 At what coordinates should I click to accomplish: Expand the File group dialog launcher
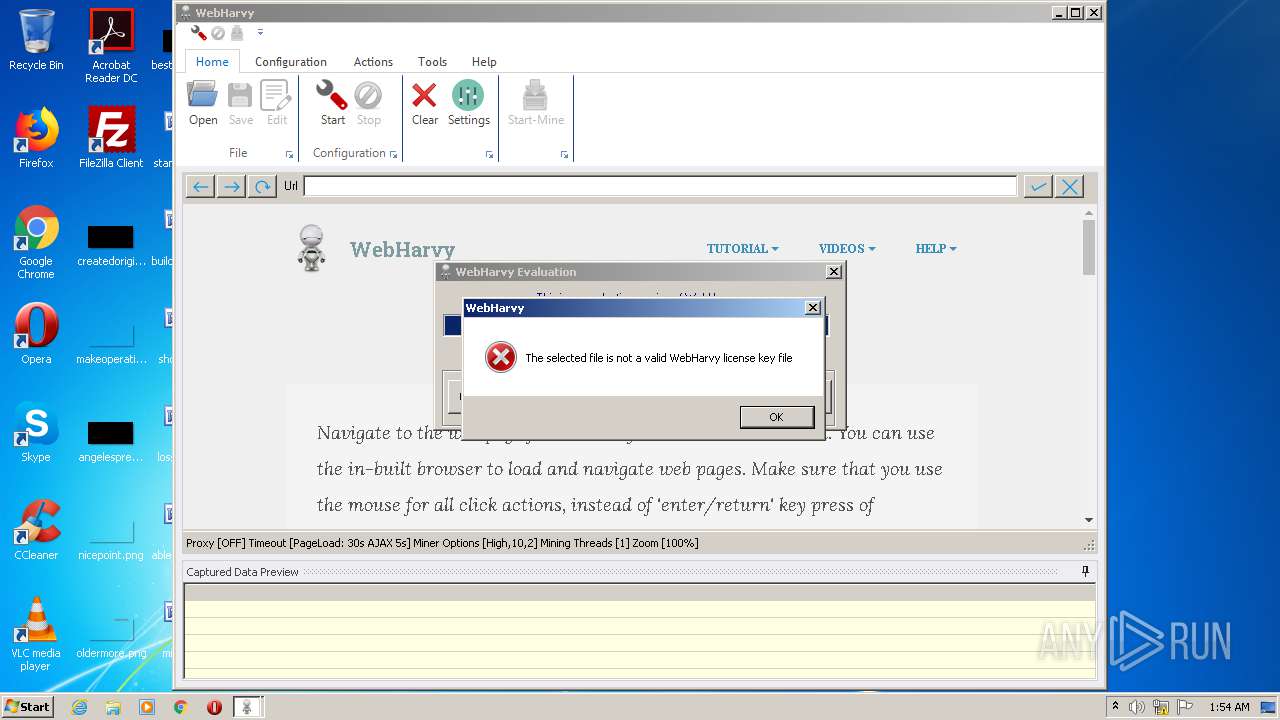point(290,155)
